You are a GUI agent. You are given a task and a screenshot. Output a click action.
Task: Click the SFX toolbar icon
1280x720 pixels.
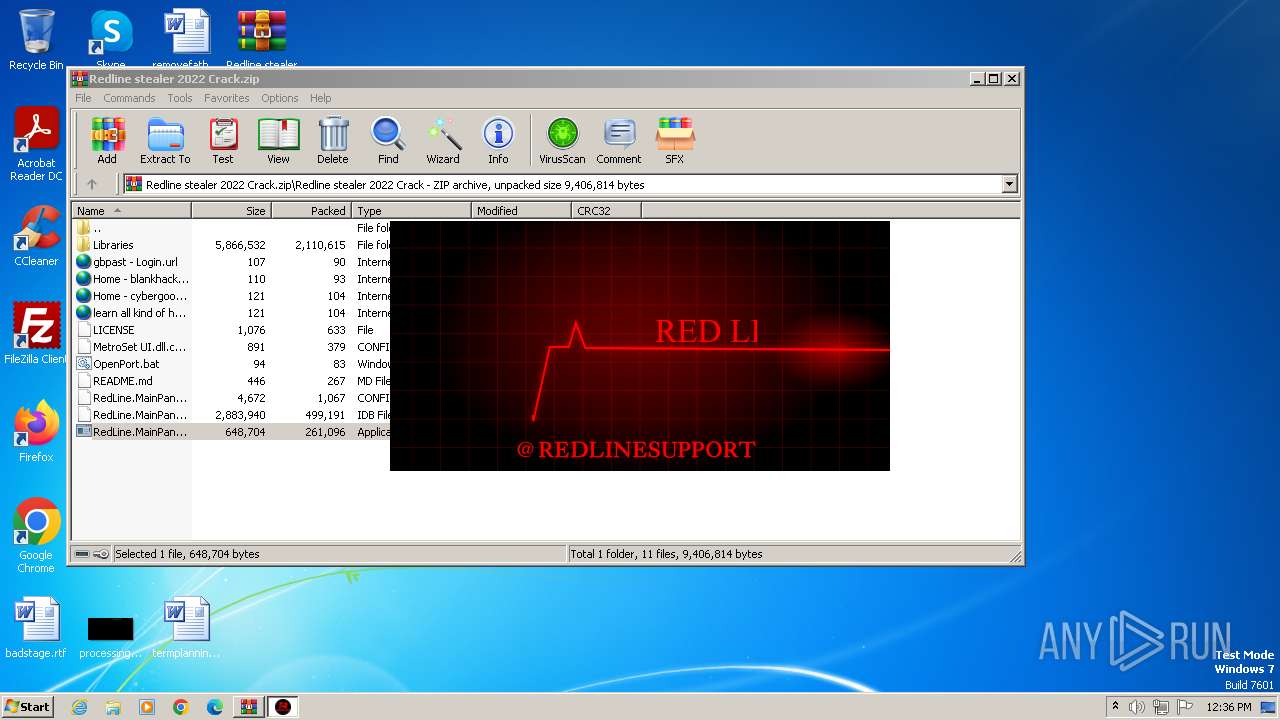tap(675, 140)
